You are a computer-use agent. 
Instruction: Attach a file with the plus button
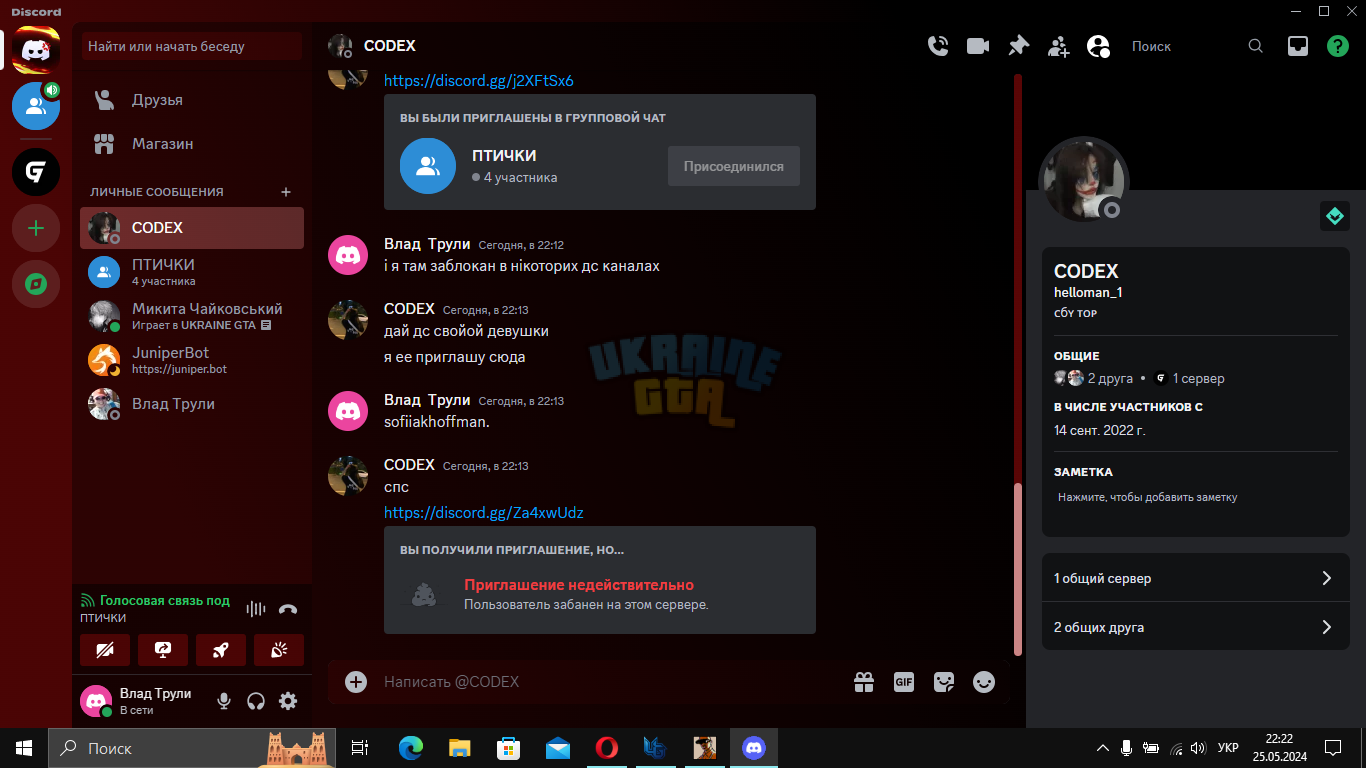coord(356,682)
